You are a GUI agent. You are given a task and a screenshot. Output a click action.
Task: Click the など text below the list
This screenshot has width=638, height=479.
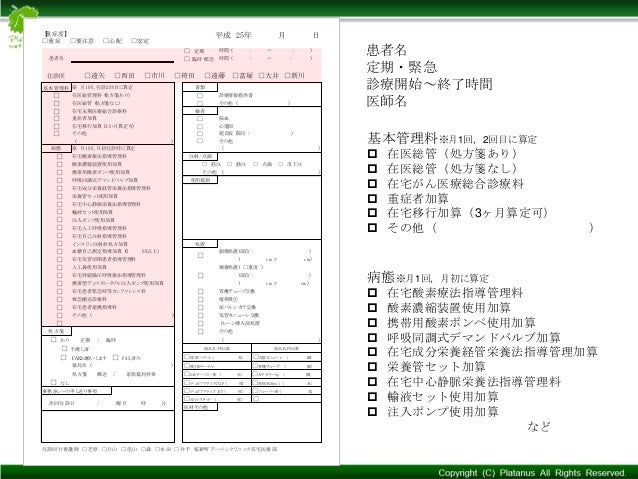click(539, 426)
